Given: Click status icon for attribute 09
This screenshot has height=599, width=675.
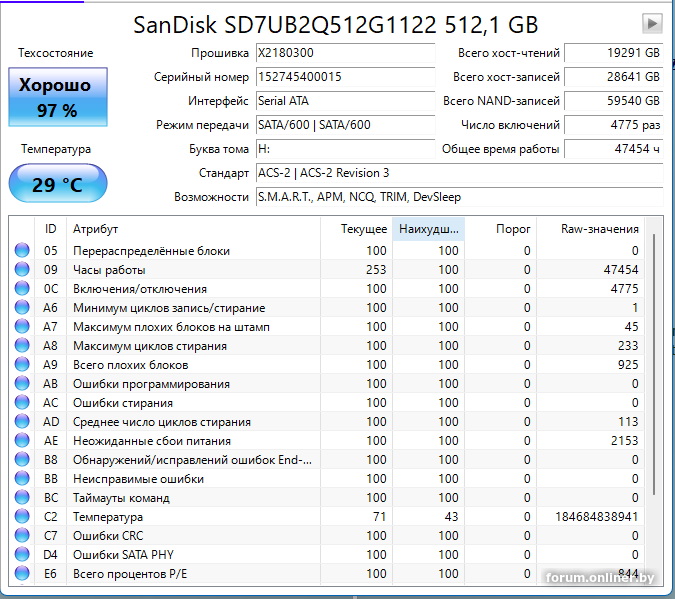Looking at the screenshot, I should 22,269.
